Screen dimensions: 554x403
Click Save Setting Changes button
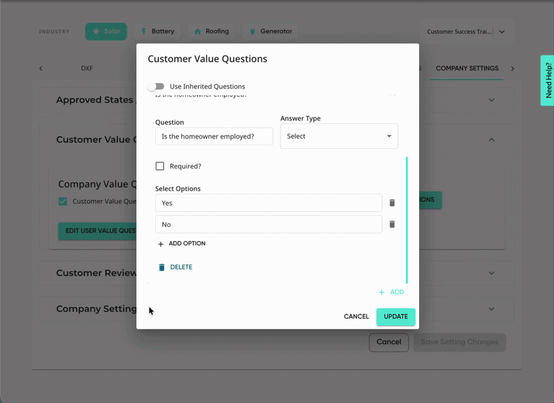point(460,342)
